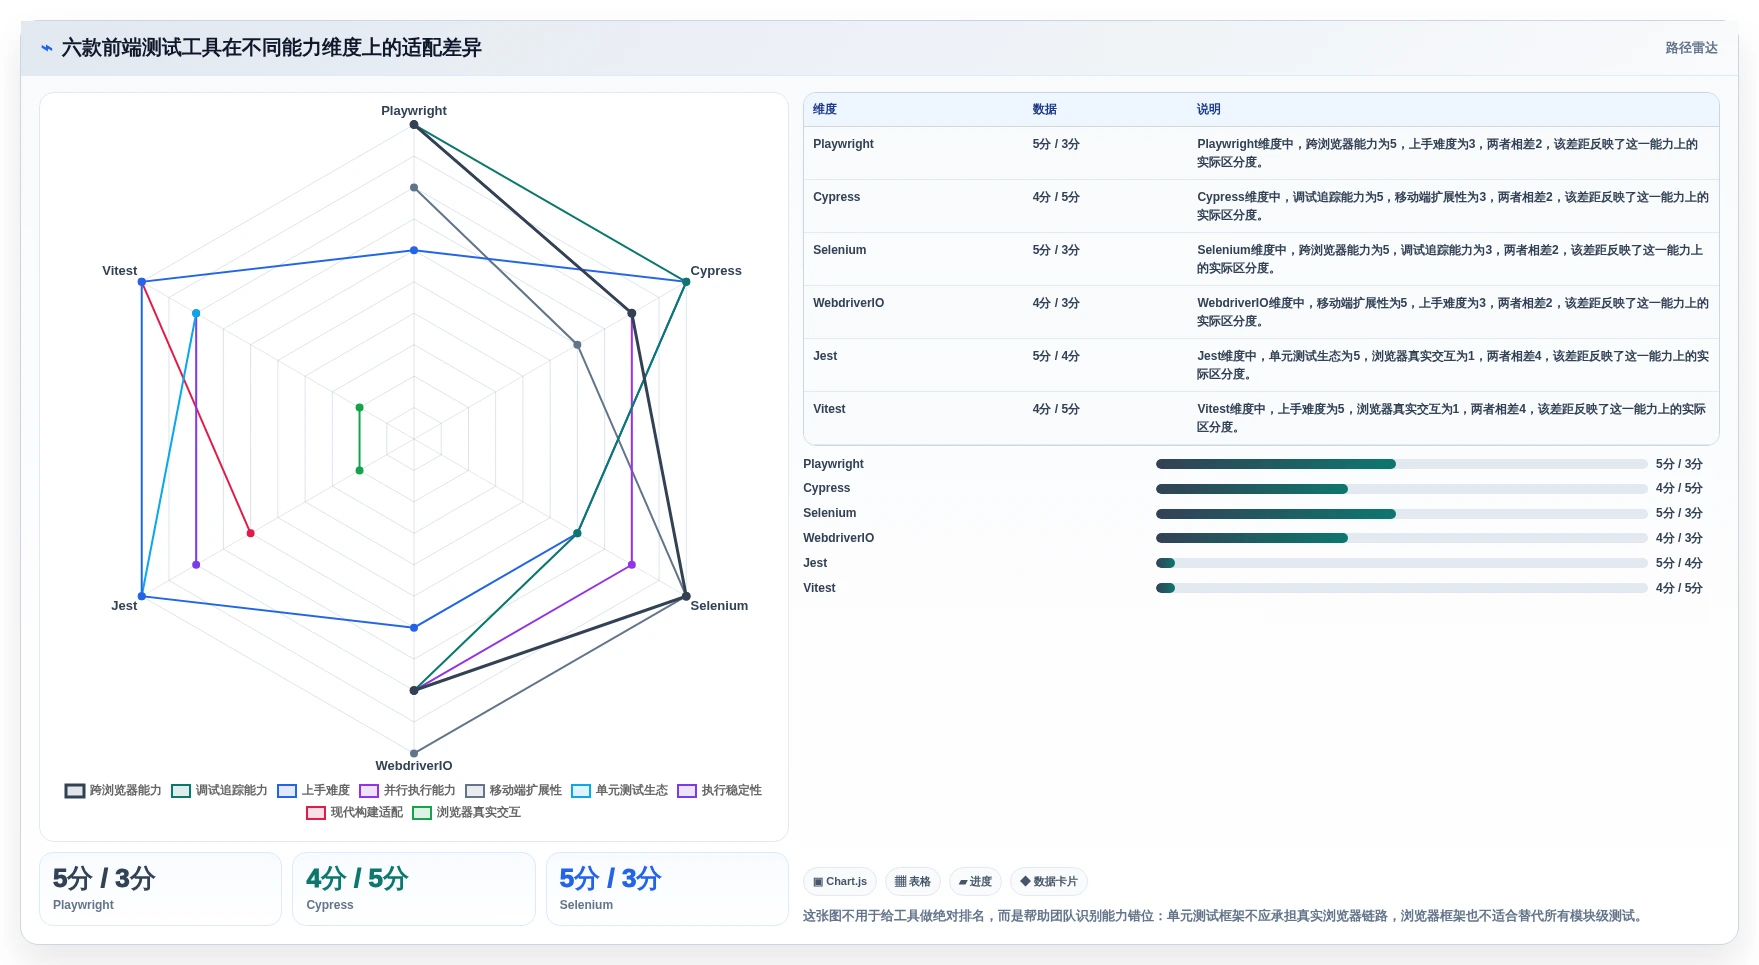Open the Playwright 5分 / 3分 data card
The image size is (1759, 965).
click(x=160, y=889)
